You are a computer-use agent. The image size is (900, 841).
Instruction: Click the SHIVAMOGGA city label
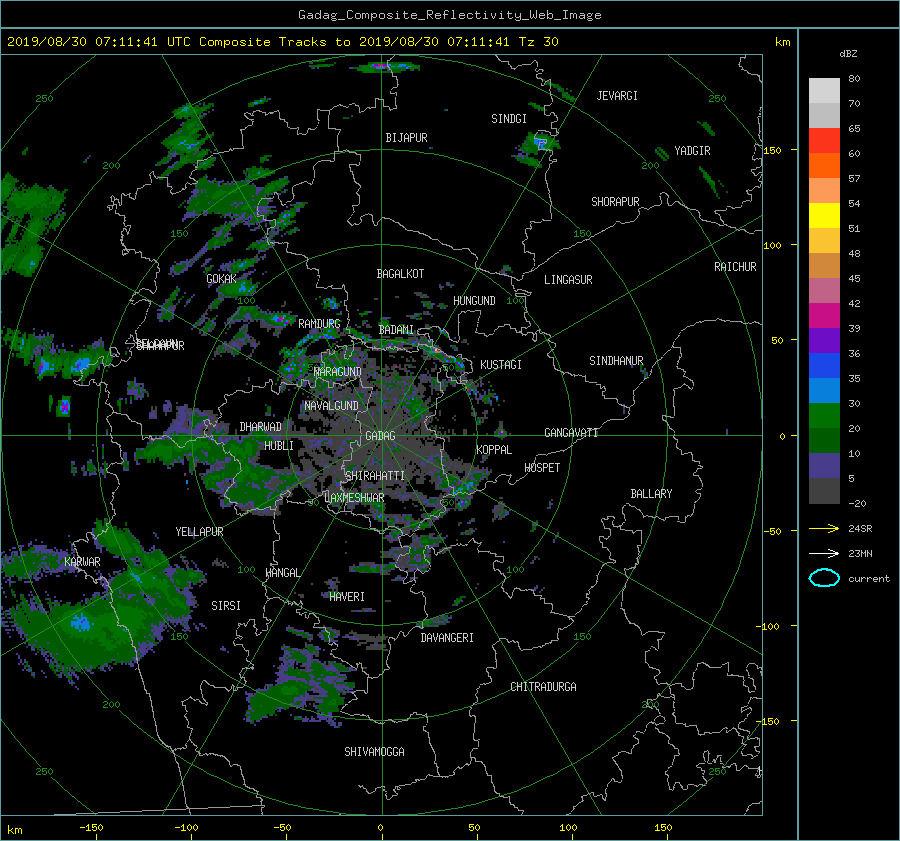[374, 752]
